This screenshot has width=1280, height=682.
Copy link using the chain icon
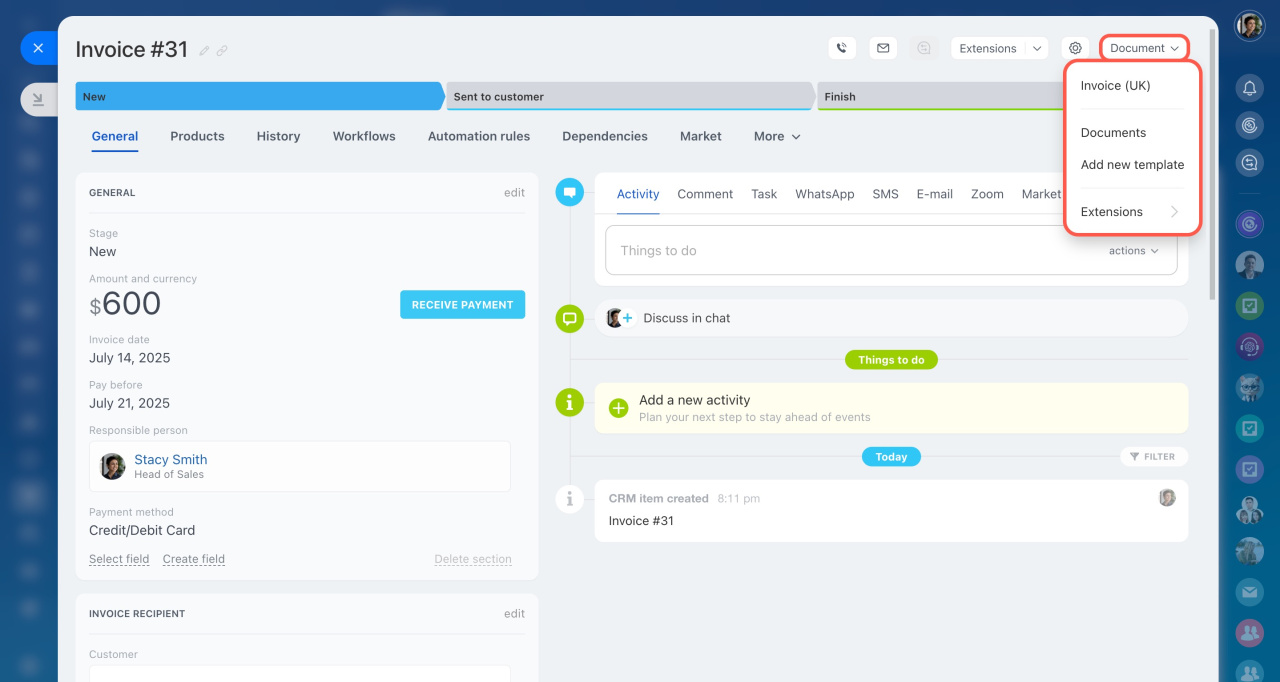click(x=222, y=51)
